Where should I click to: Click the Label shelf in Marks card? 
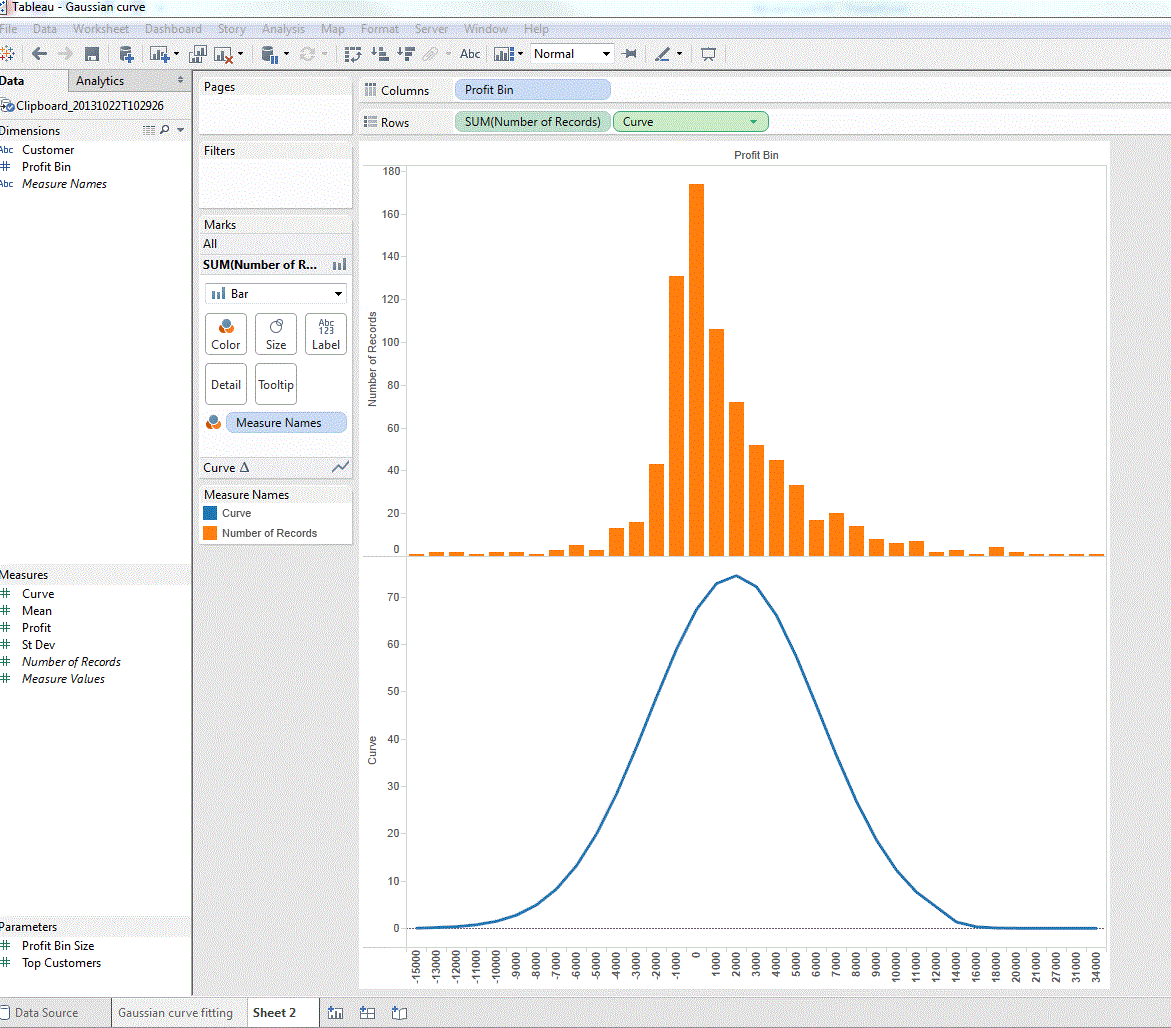tap(325, 333)
